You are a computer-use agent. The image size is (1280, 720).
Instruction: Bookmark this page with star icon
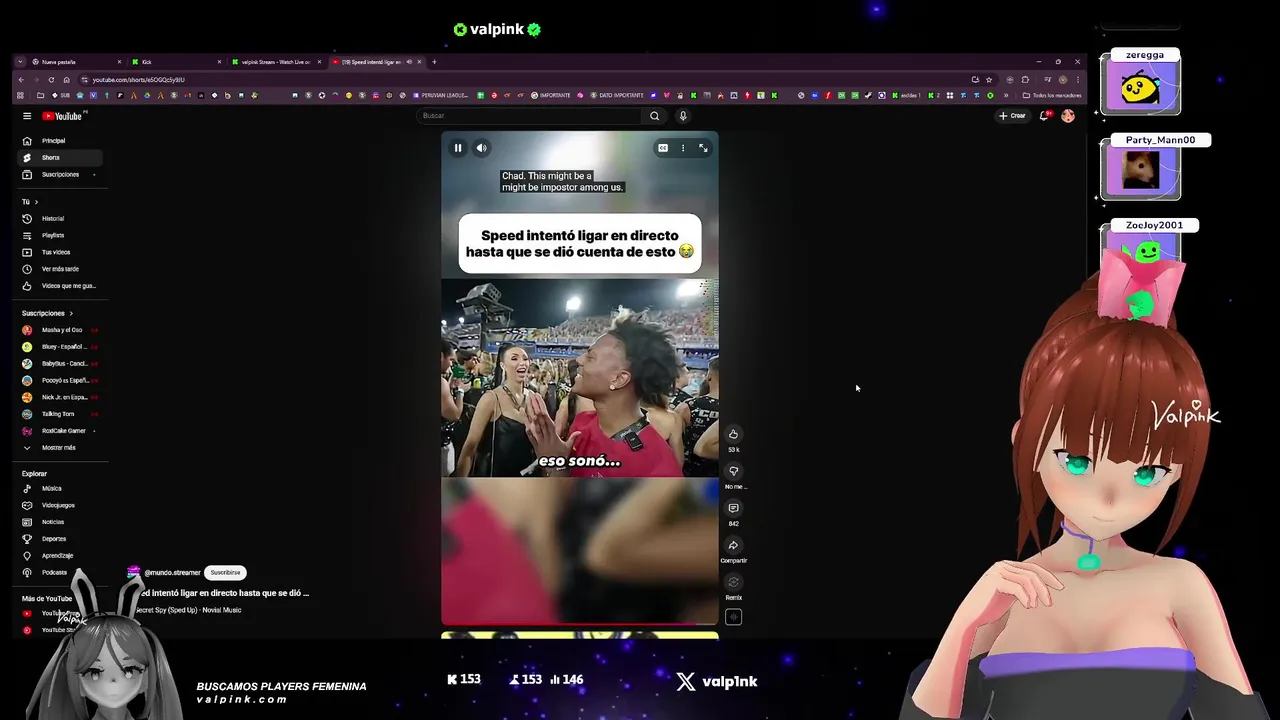[989, 80]
